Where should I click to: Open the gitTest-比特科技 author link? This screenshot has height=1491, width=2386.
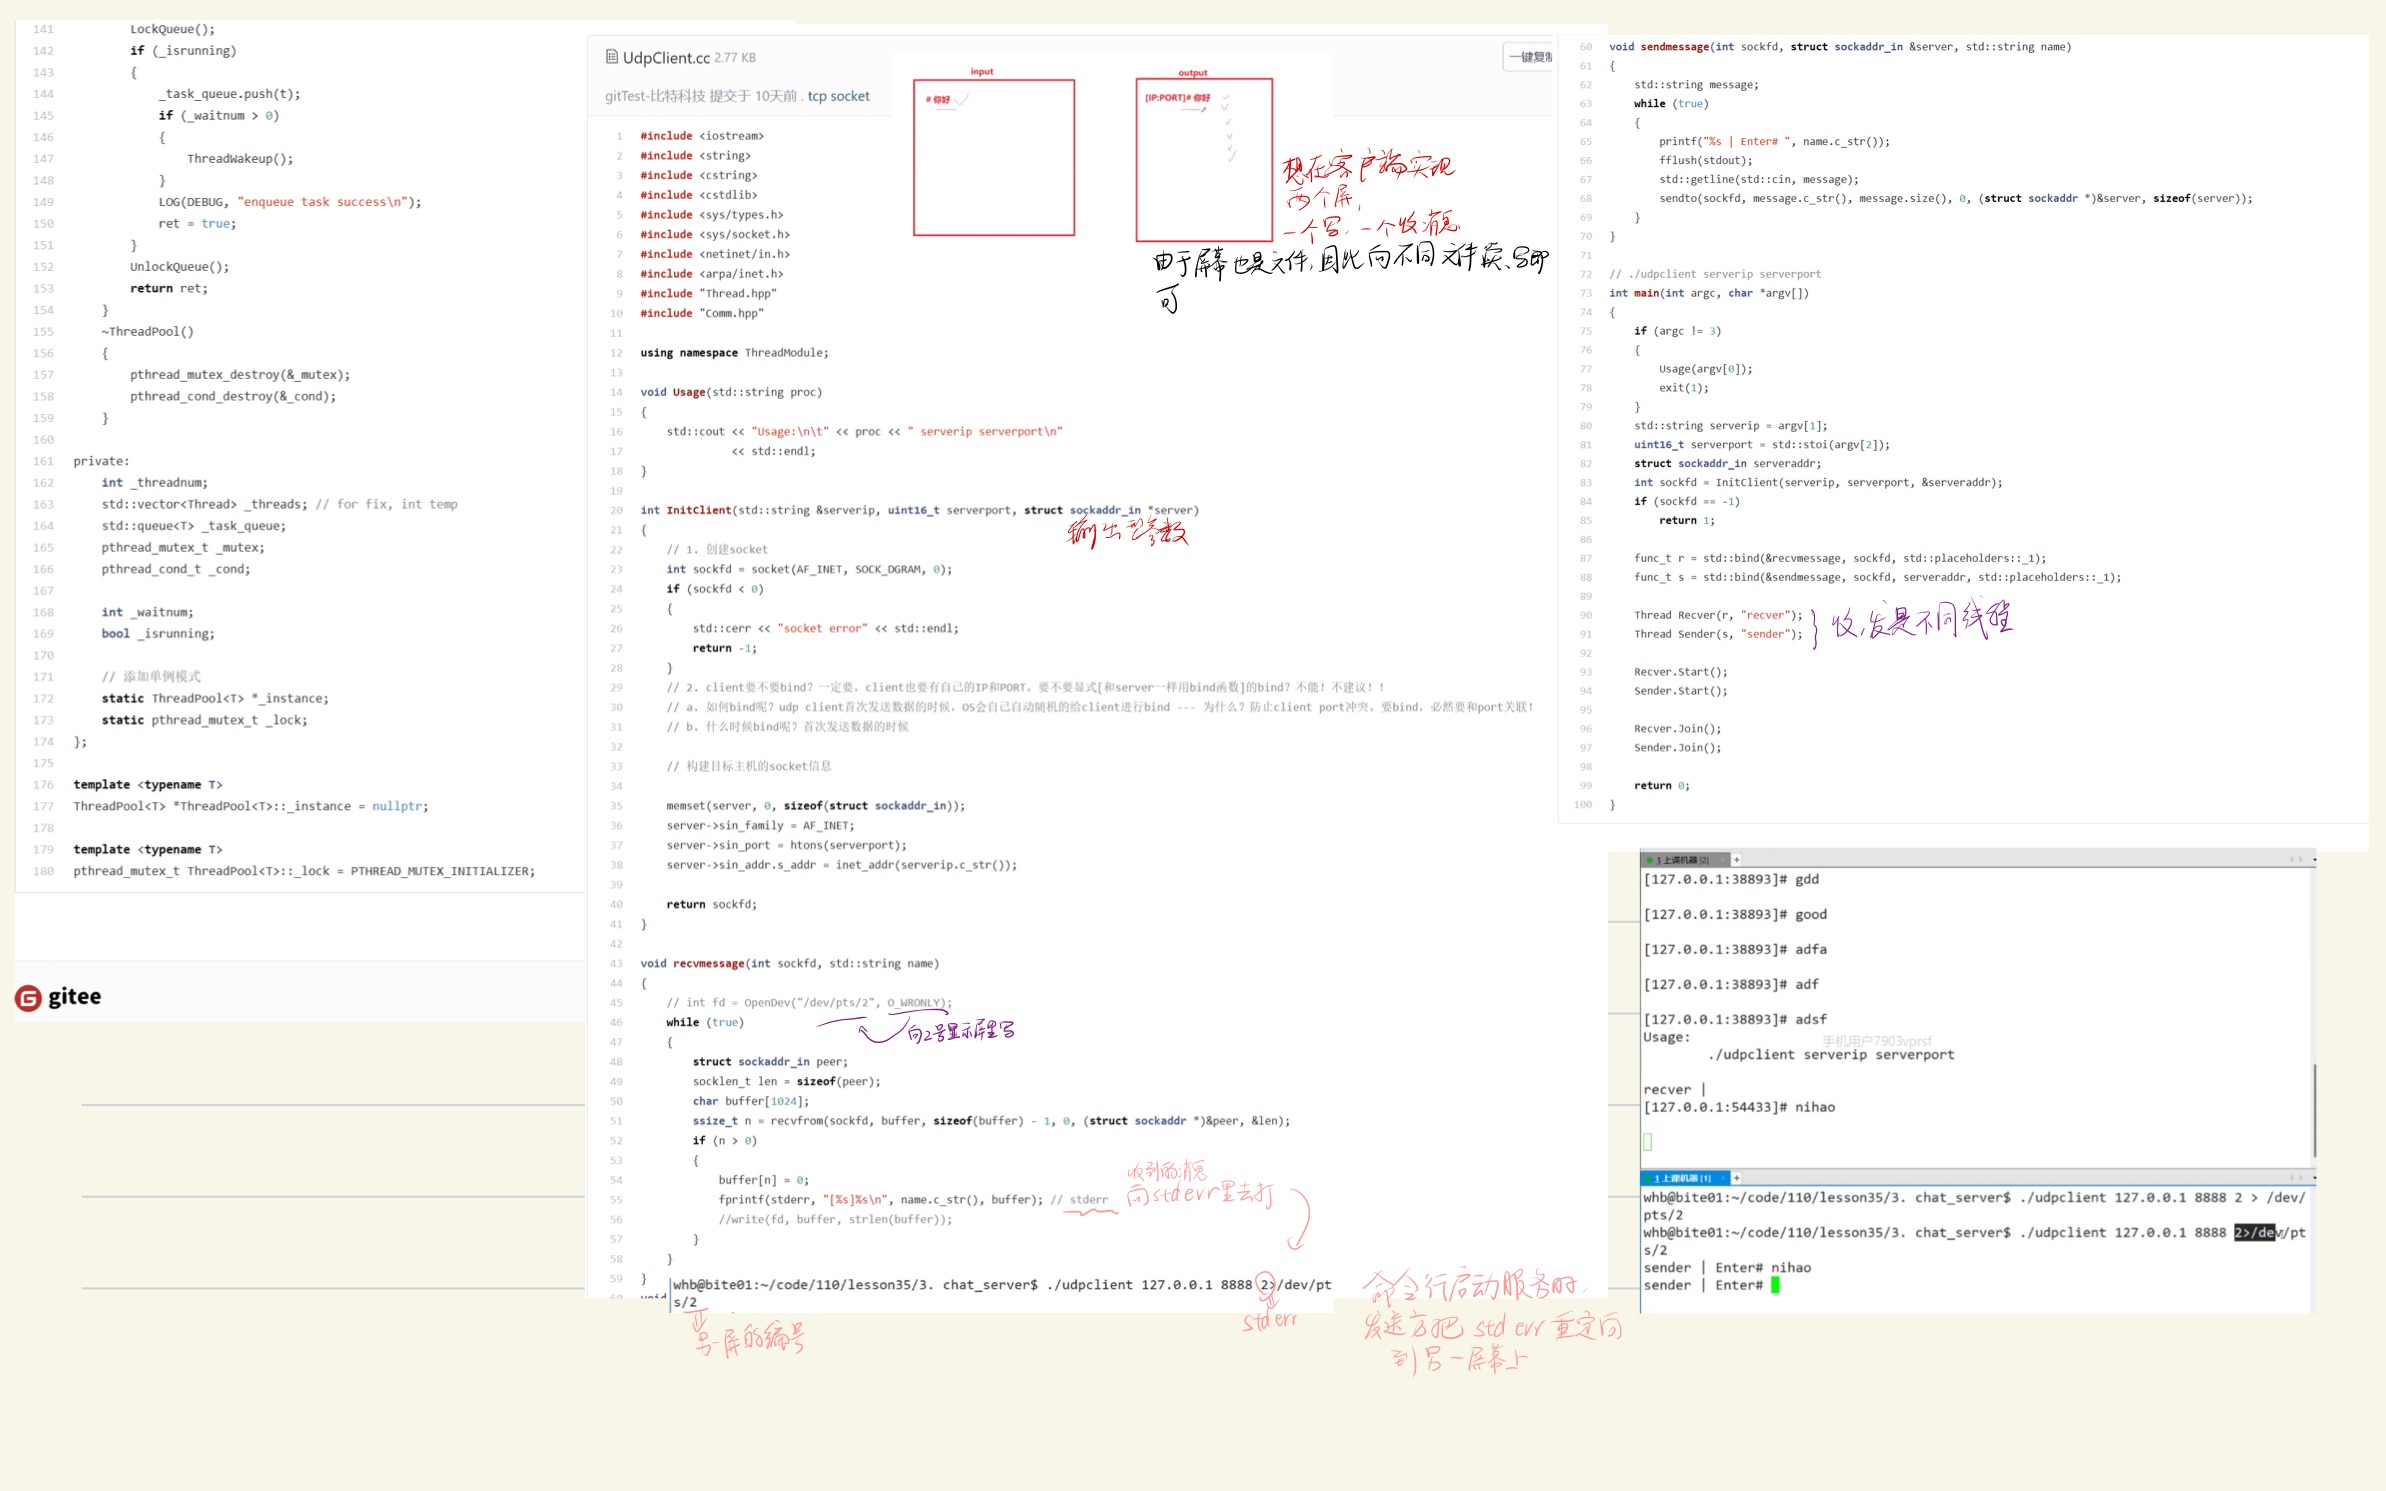pos(655,96)
